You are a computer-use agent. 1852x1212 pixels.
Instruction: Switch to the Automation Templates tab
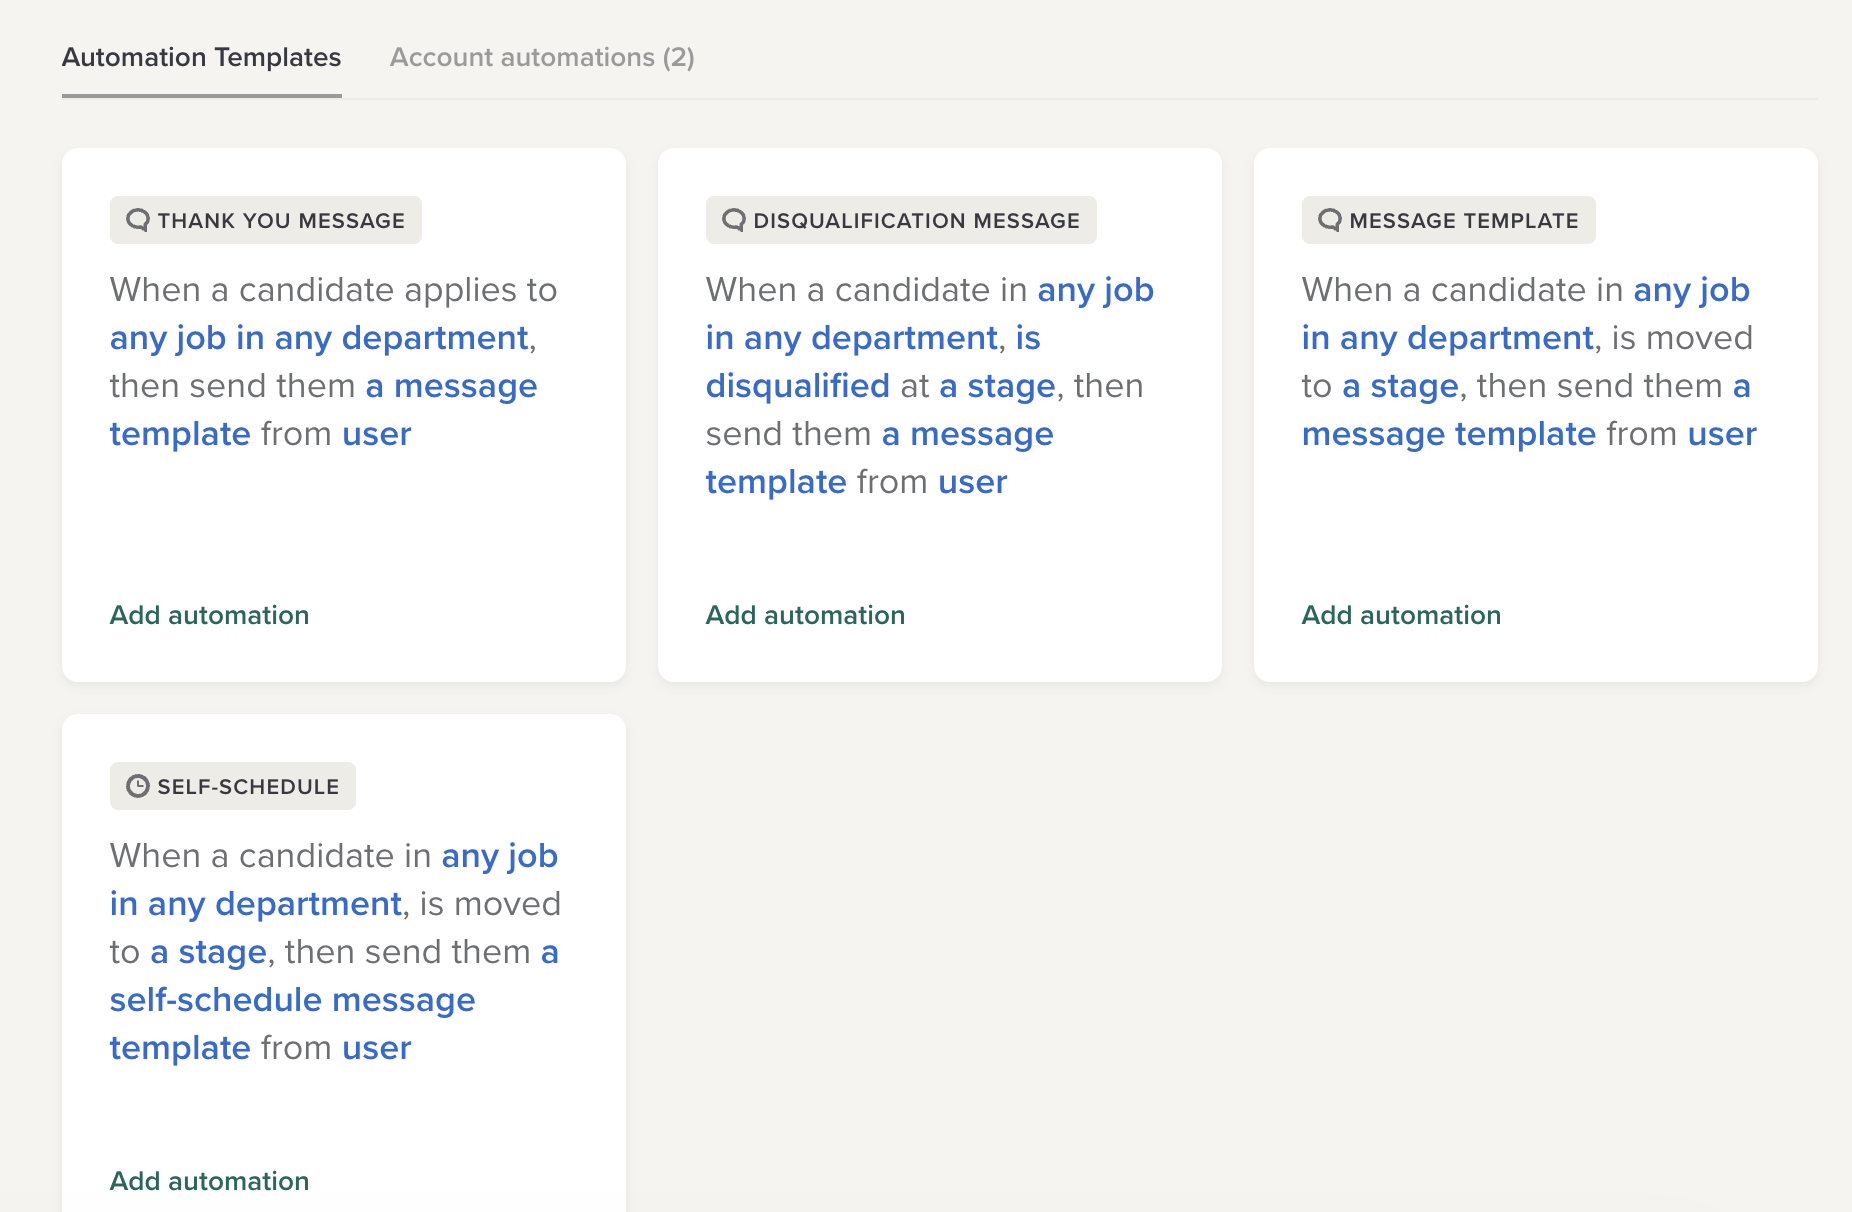pos(201,57)
